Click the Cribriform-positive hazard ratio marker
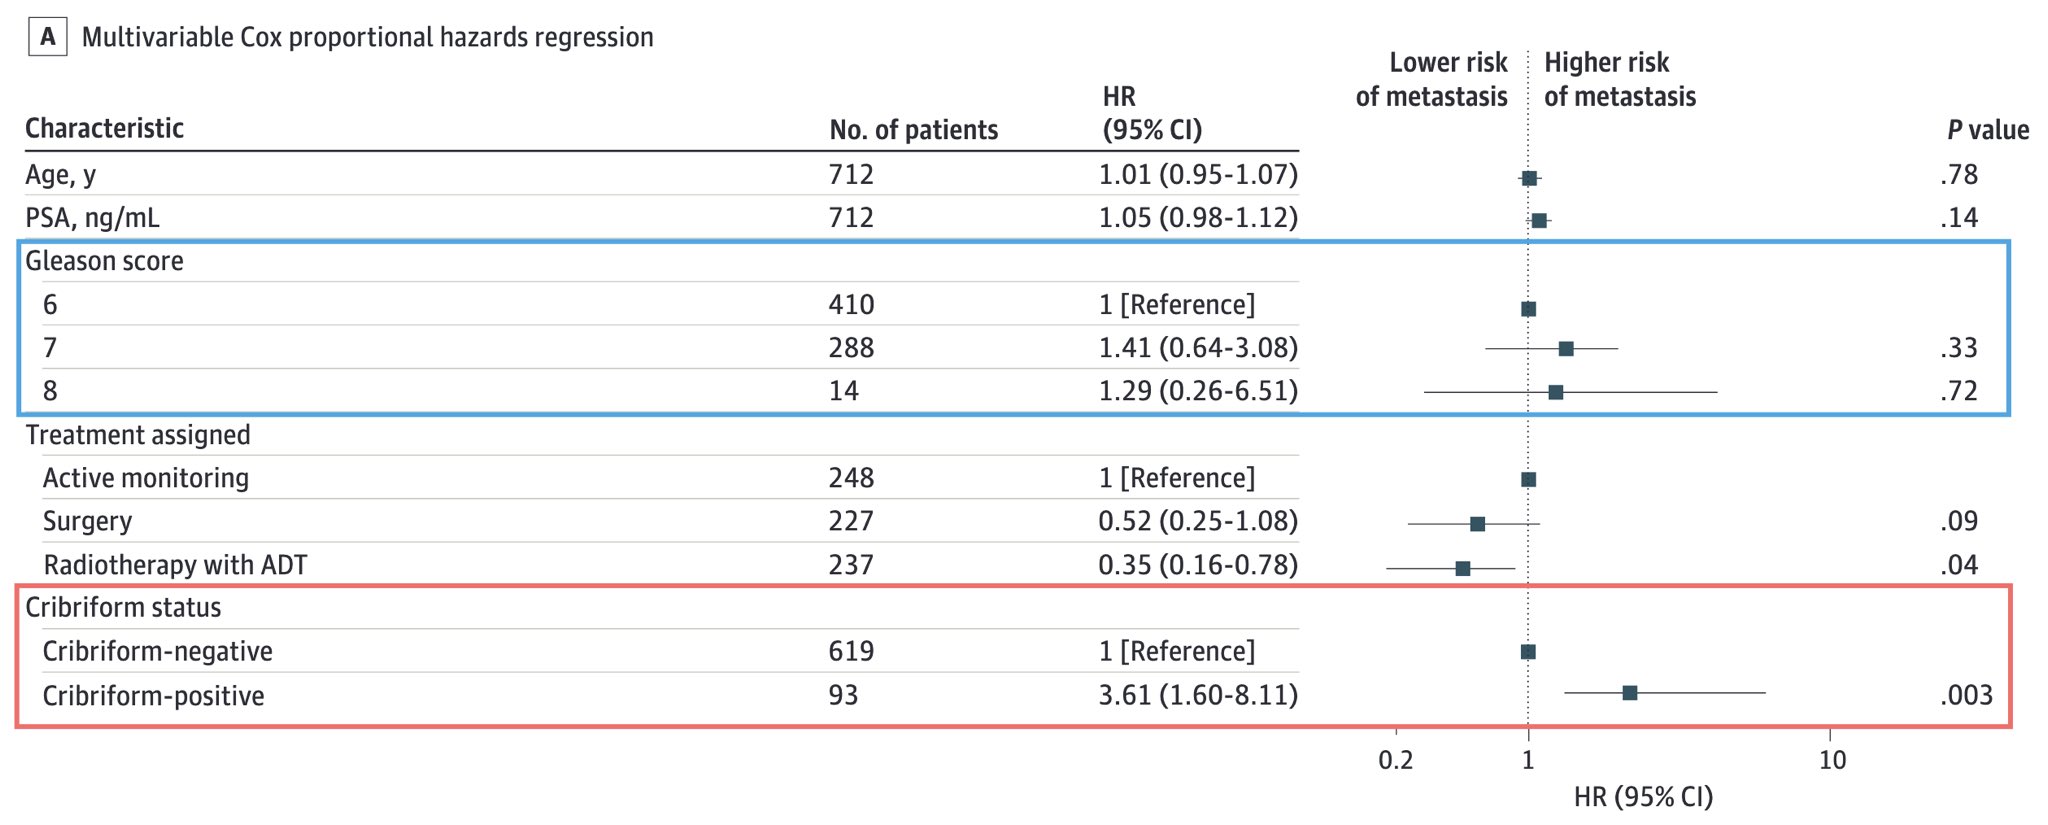Viewport: 2048px width, 825px height. click(1630, 692)
